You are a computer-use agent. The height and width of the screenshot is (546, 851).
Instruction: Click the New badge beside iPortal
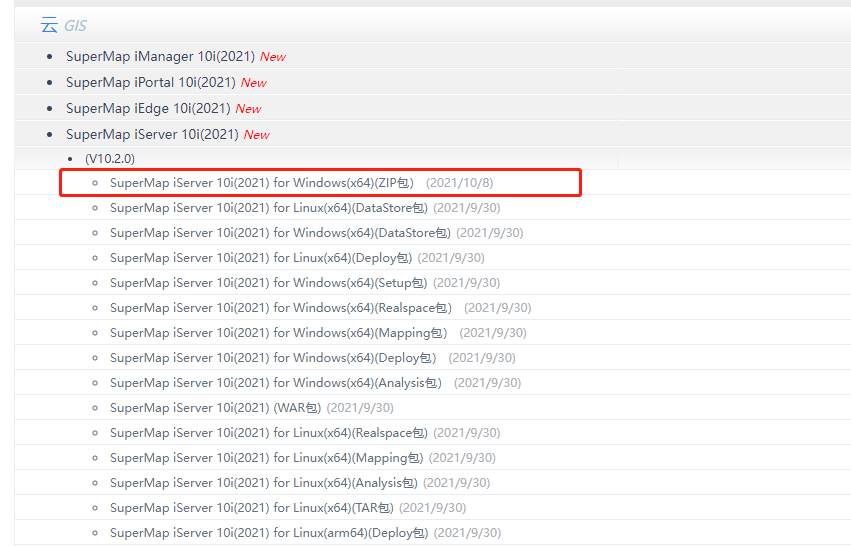(x=254, y=83)
